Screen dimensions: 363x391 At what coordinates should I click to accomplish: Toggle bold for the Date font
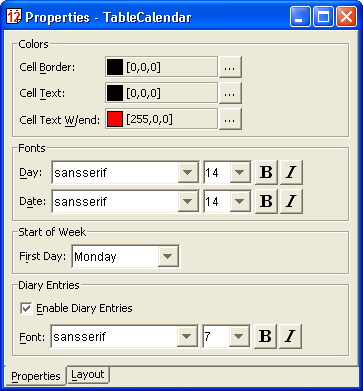coord(266,201)
